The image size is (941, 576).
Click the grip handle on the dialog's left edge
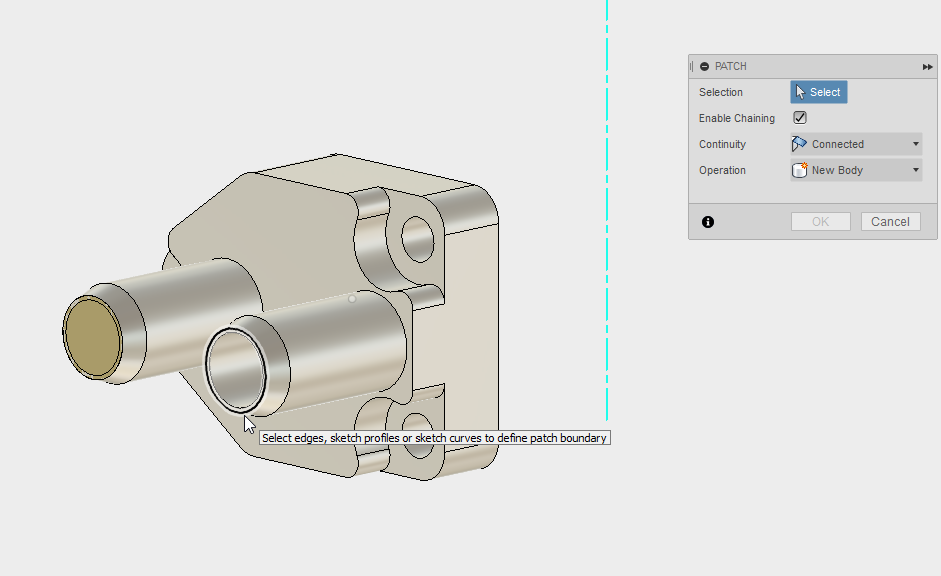[691, 66]
